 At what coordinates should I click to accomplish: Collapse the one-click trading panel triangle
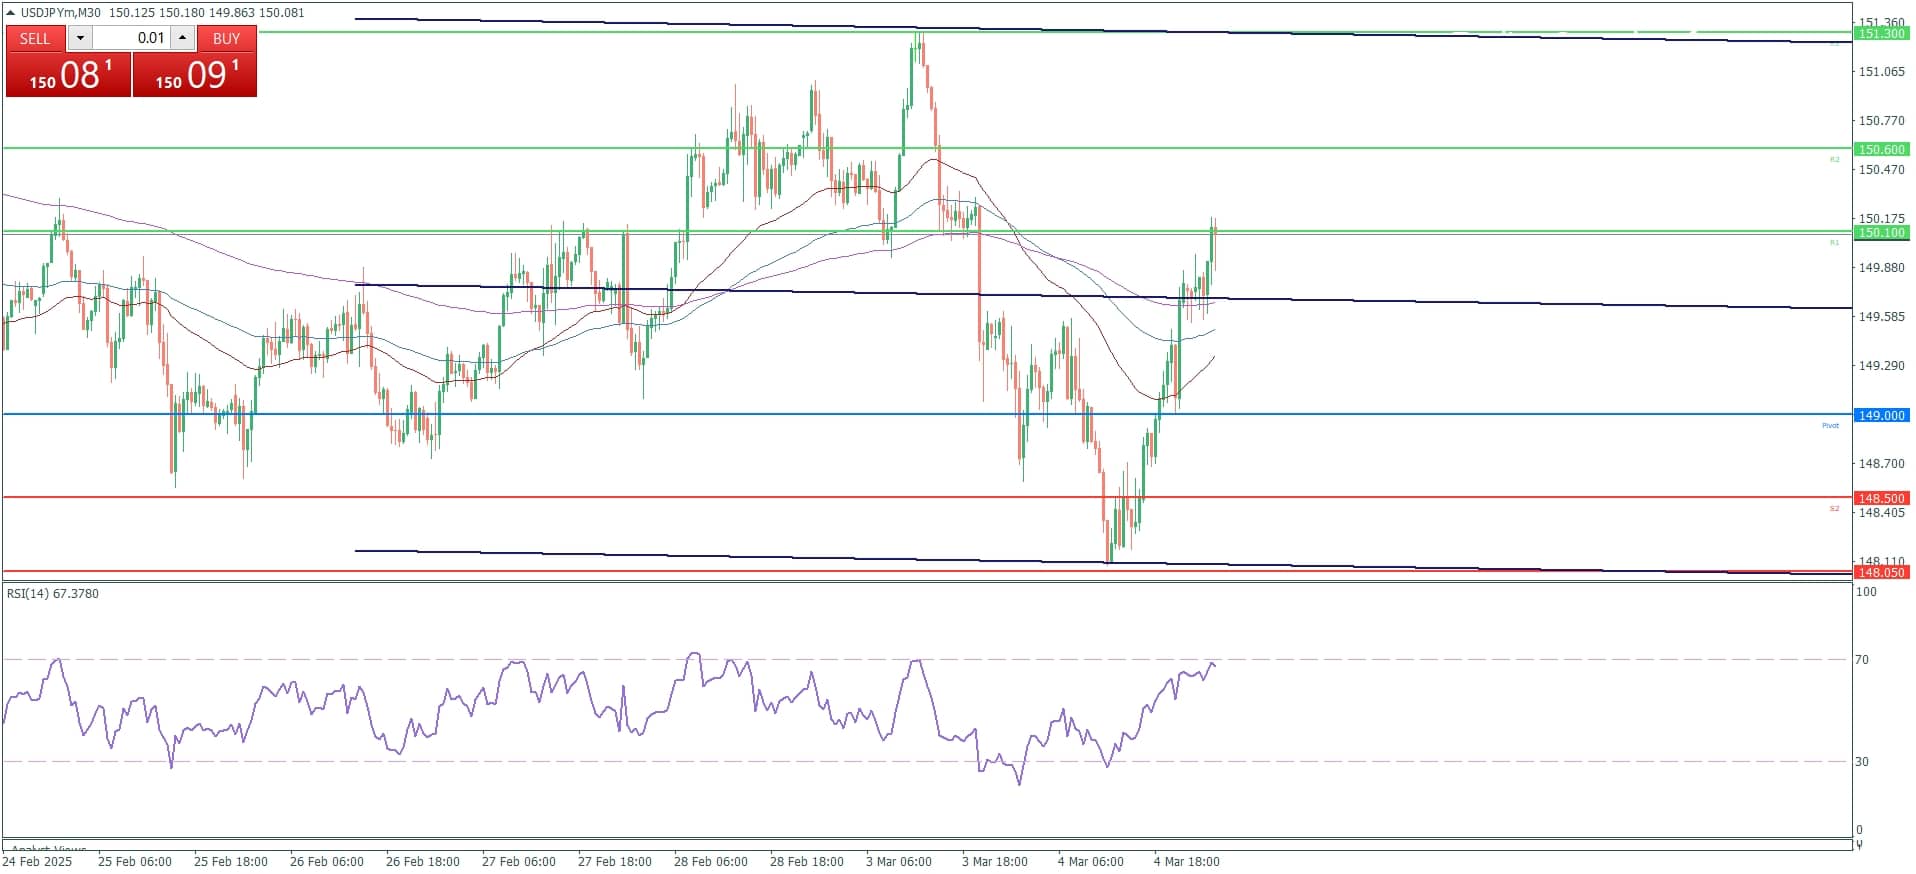[10, 13]
